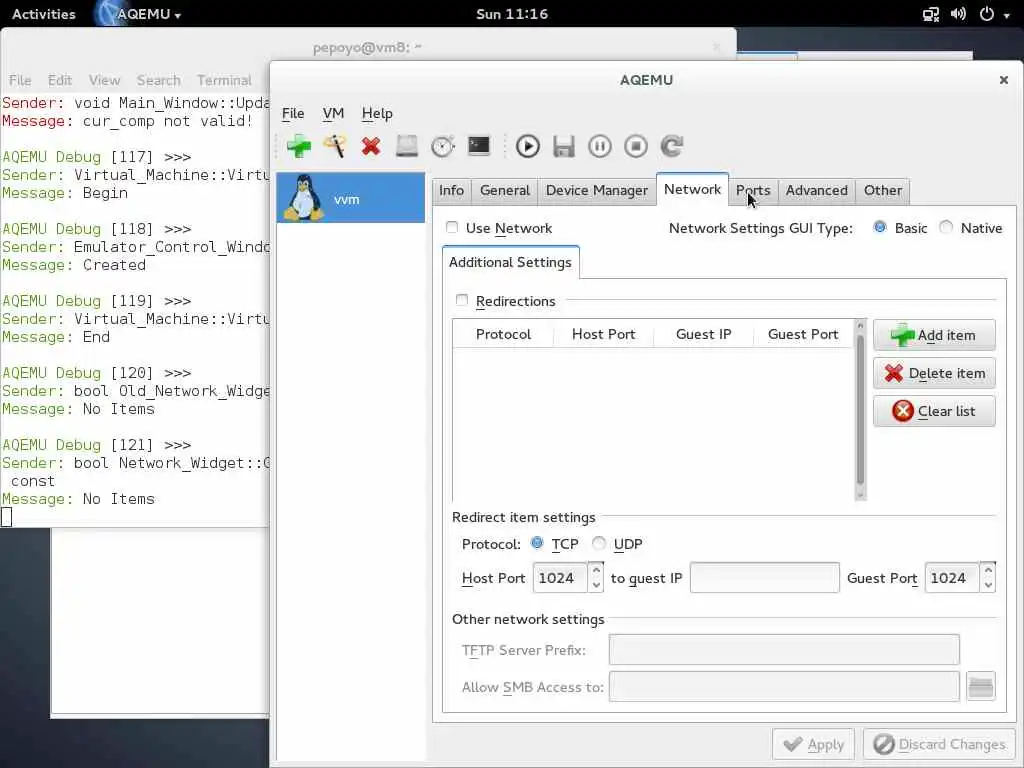
Task: Open the power menu in the top bar
Action: coord(994,14)
